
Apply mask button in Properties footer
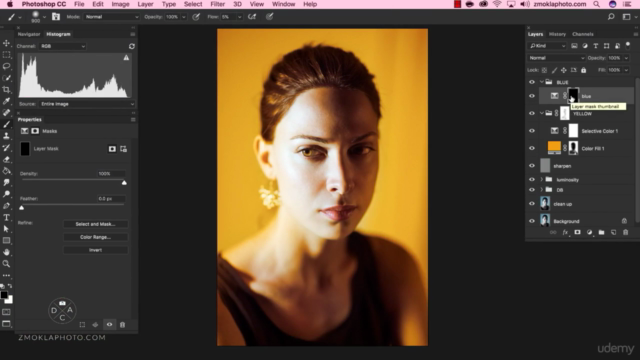[95, 324]
